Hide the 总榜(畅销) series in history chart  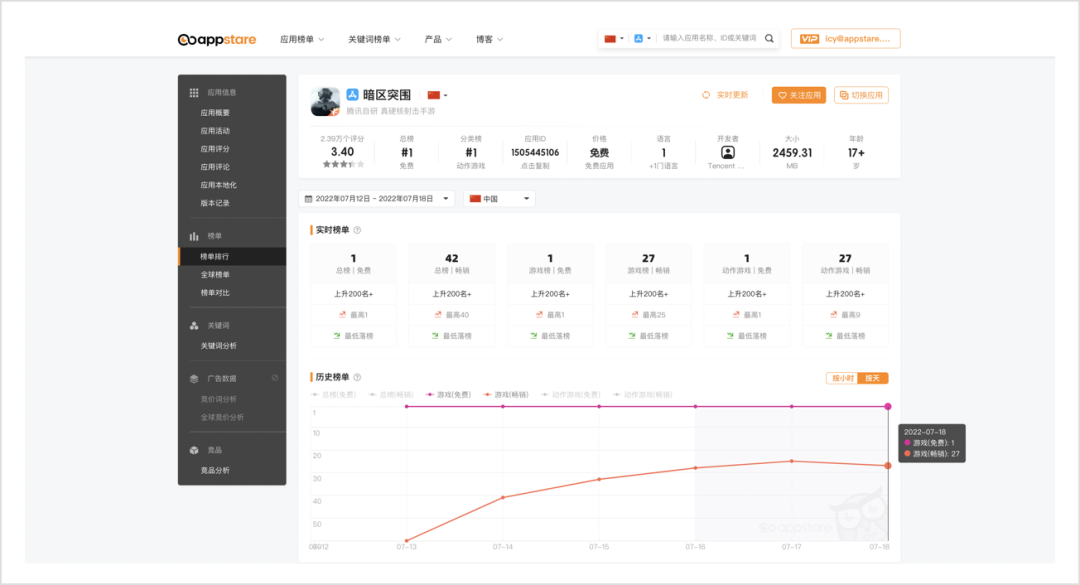point(397,394)
